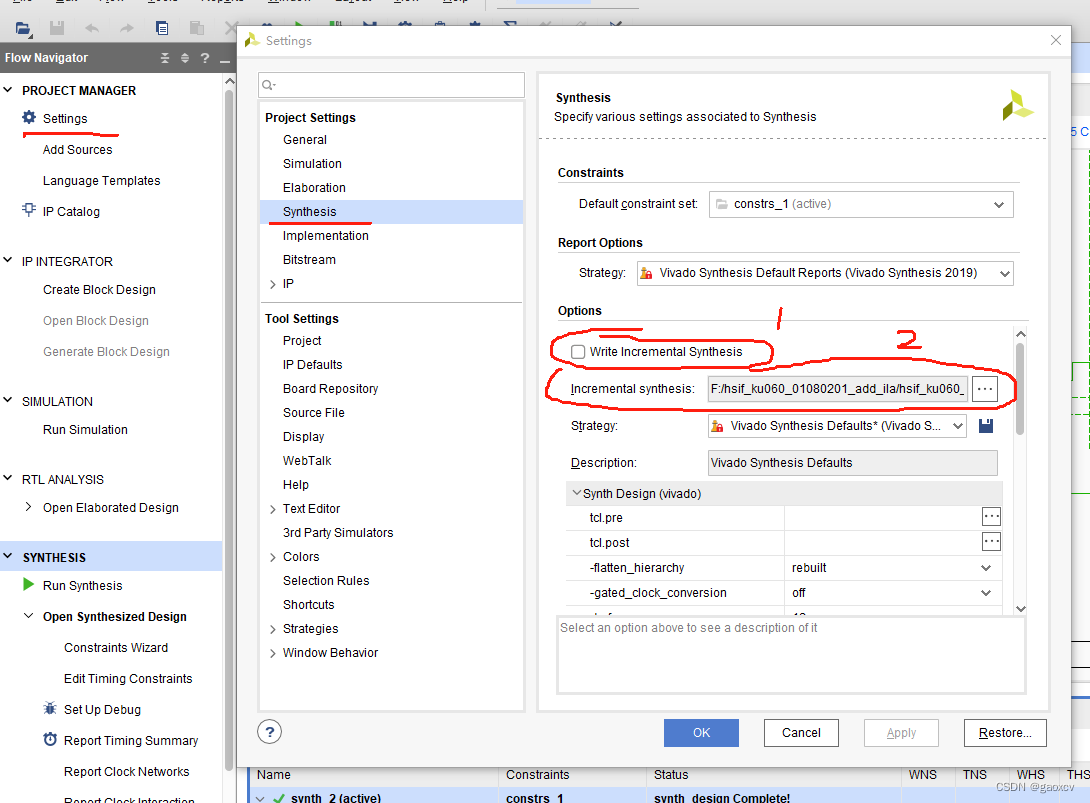Click the Report Timing Summary clock icon

50,740
